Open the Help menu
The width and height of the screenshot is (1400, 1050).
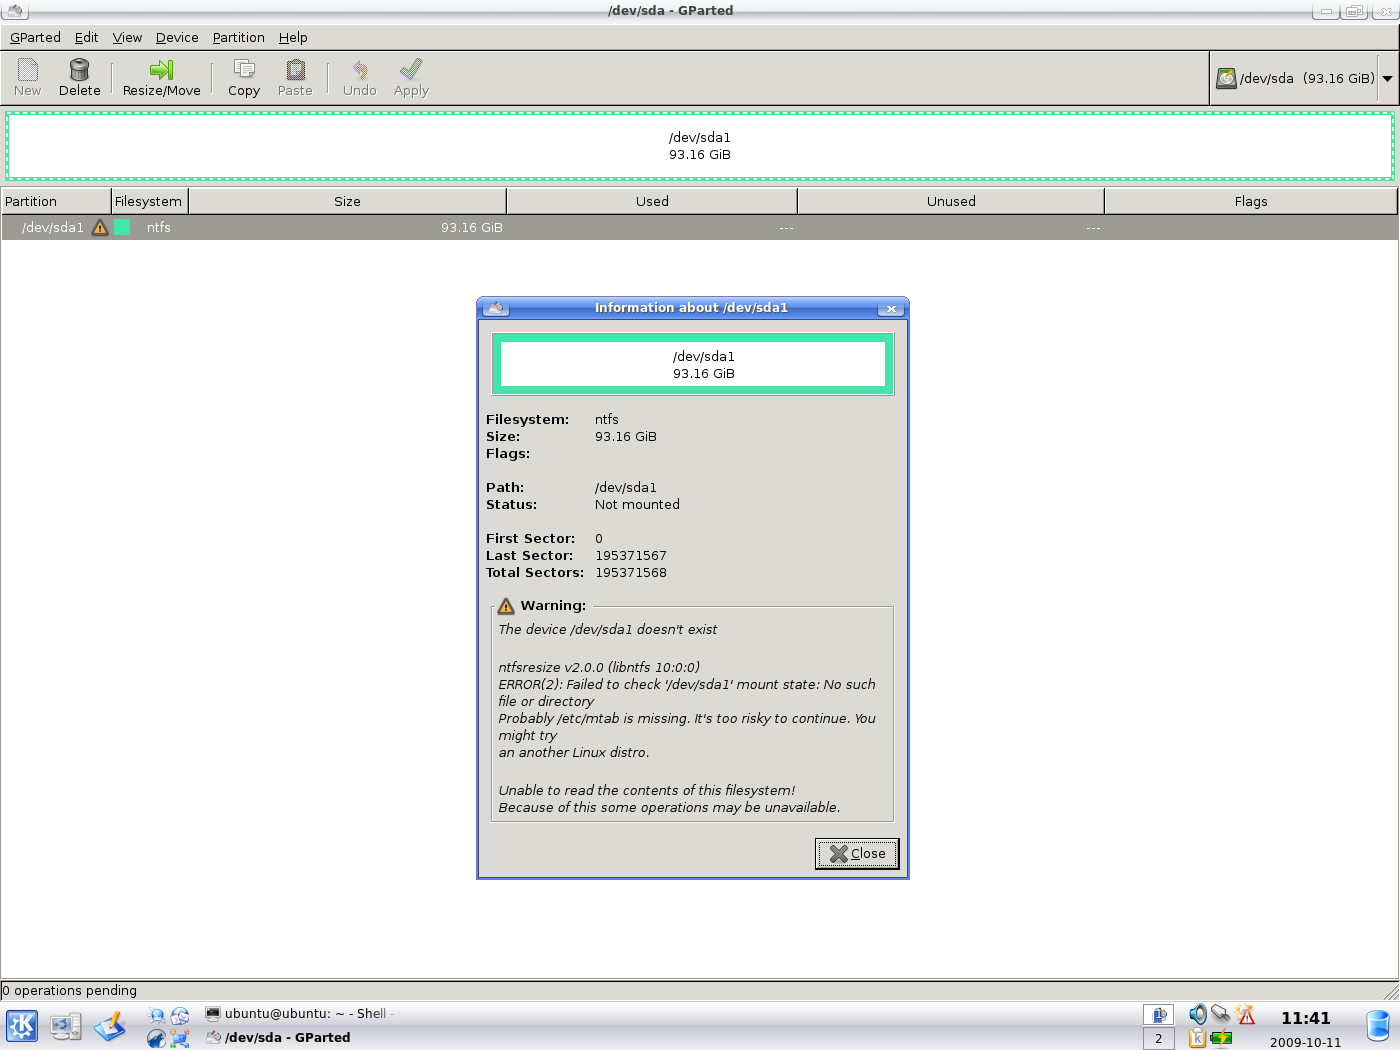coord(293,37)
